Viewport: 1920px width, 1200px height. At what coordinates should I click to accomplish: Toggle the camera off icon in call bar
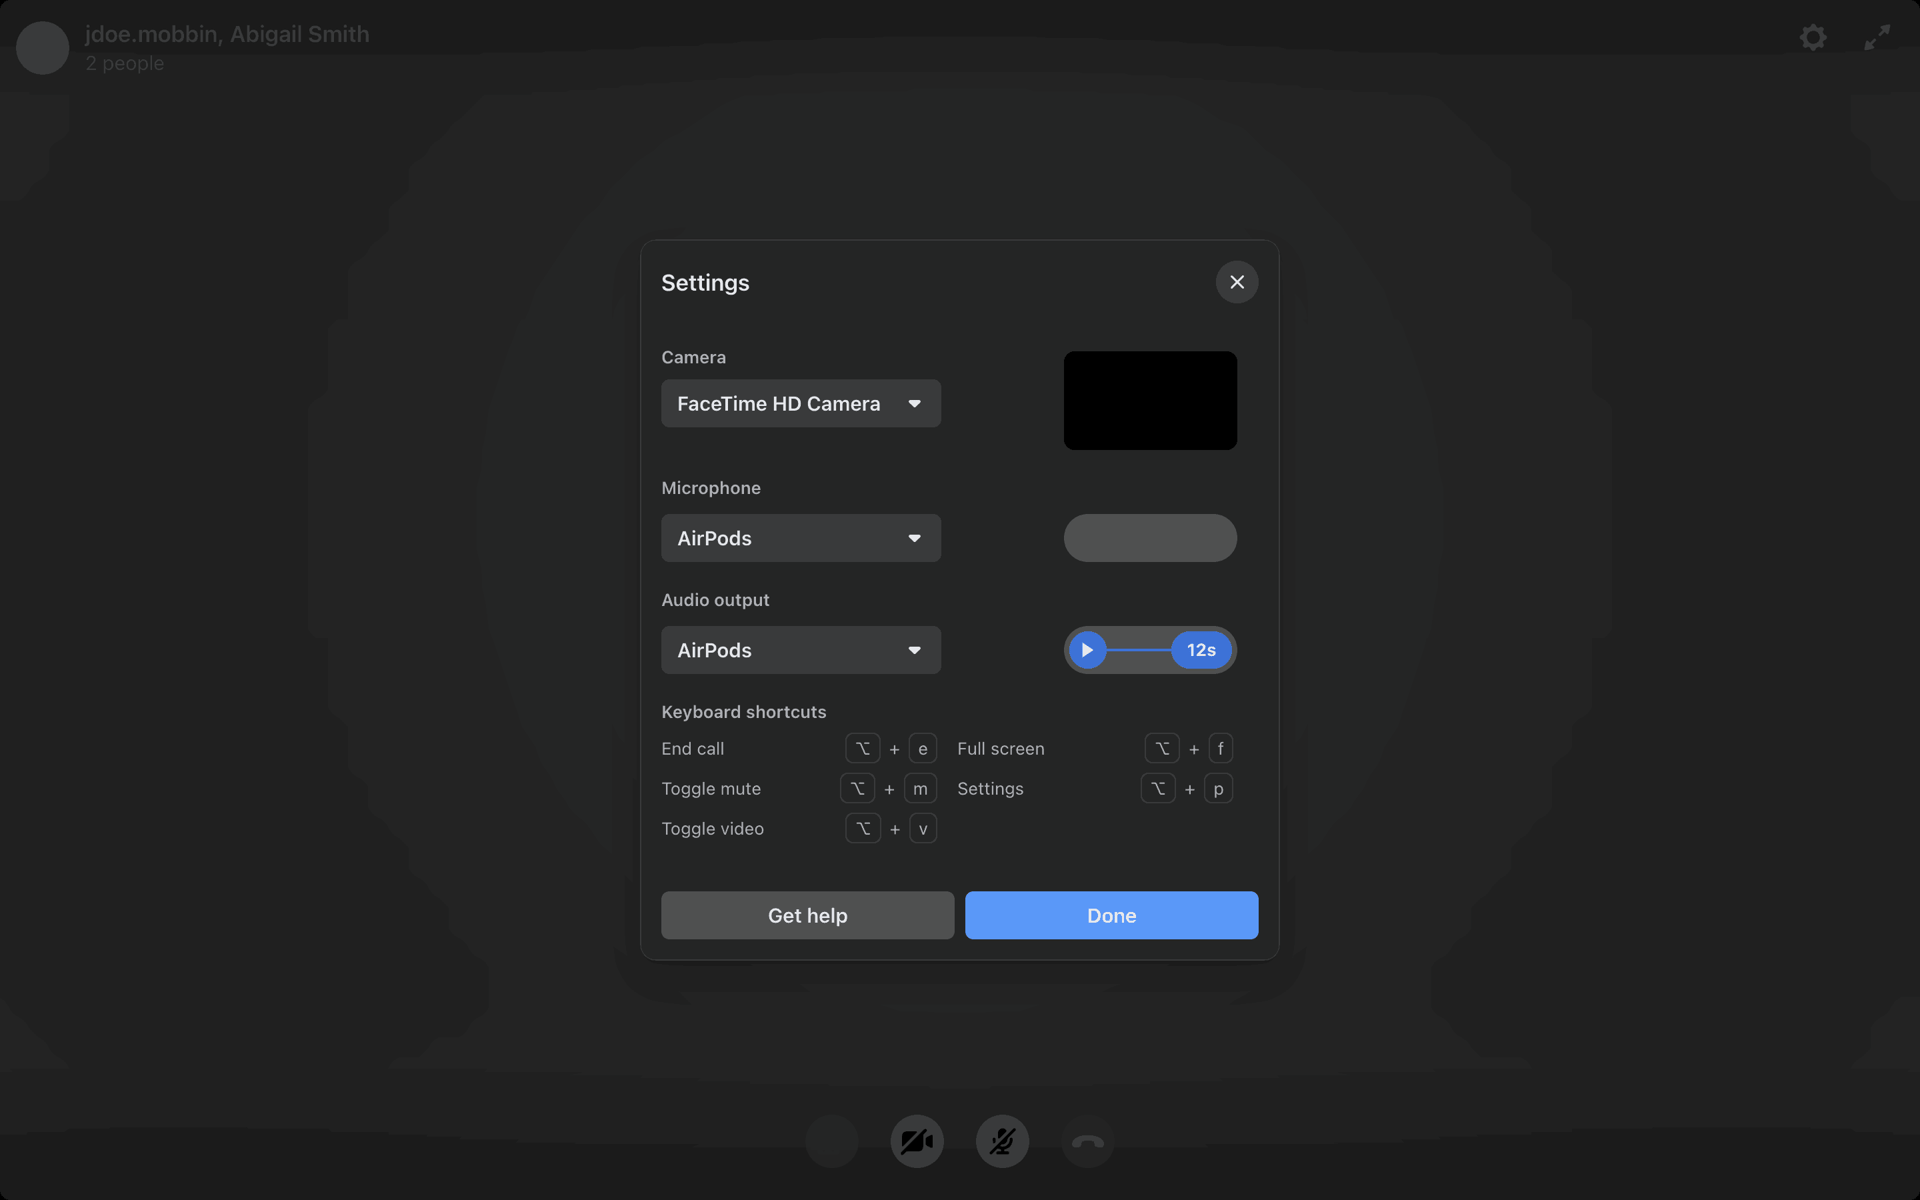917,1141
